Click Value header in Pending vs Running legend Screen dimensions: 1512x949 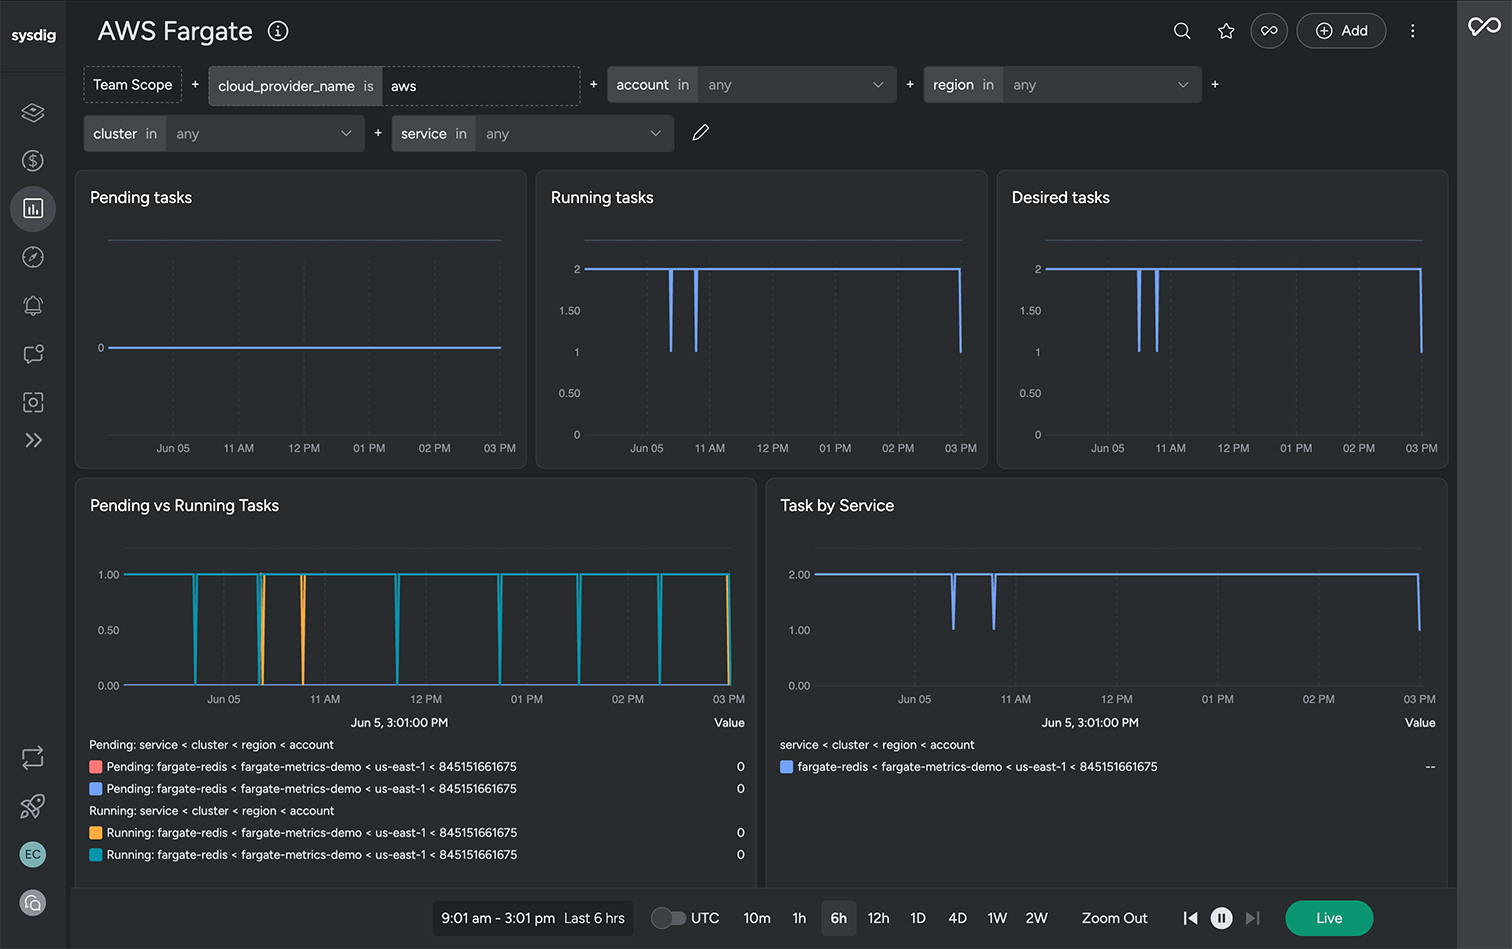click(x=729, y=723)
